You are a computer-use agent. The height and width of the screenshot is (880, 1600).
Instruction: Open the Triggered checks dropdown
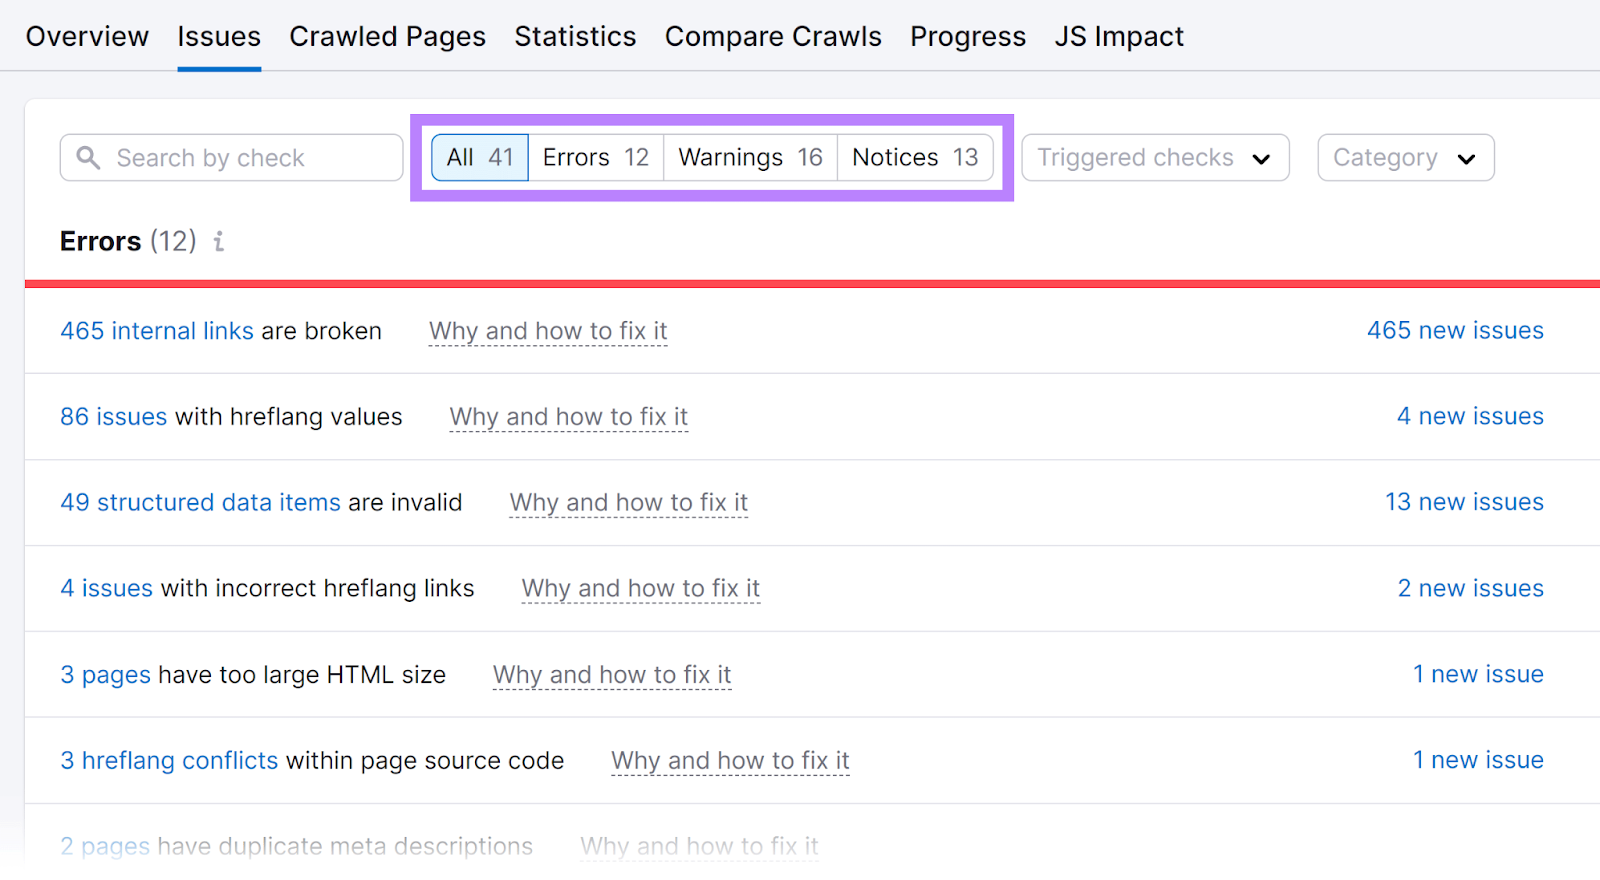pos(1154,158)
